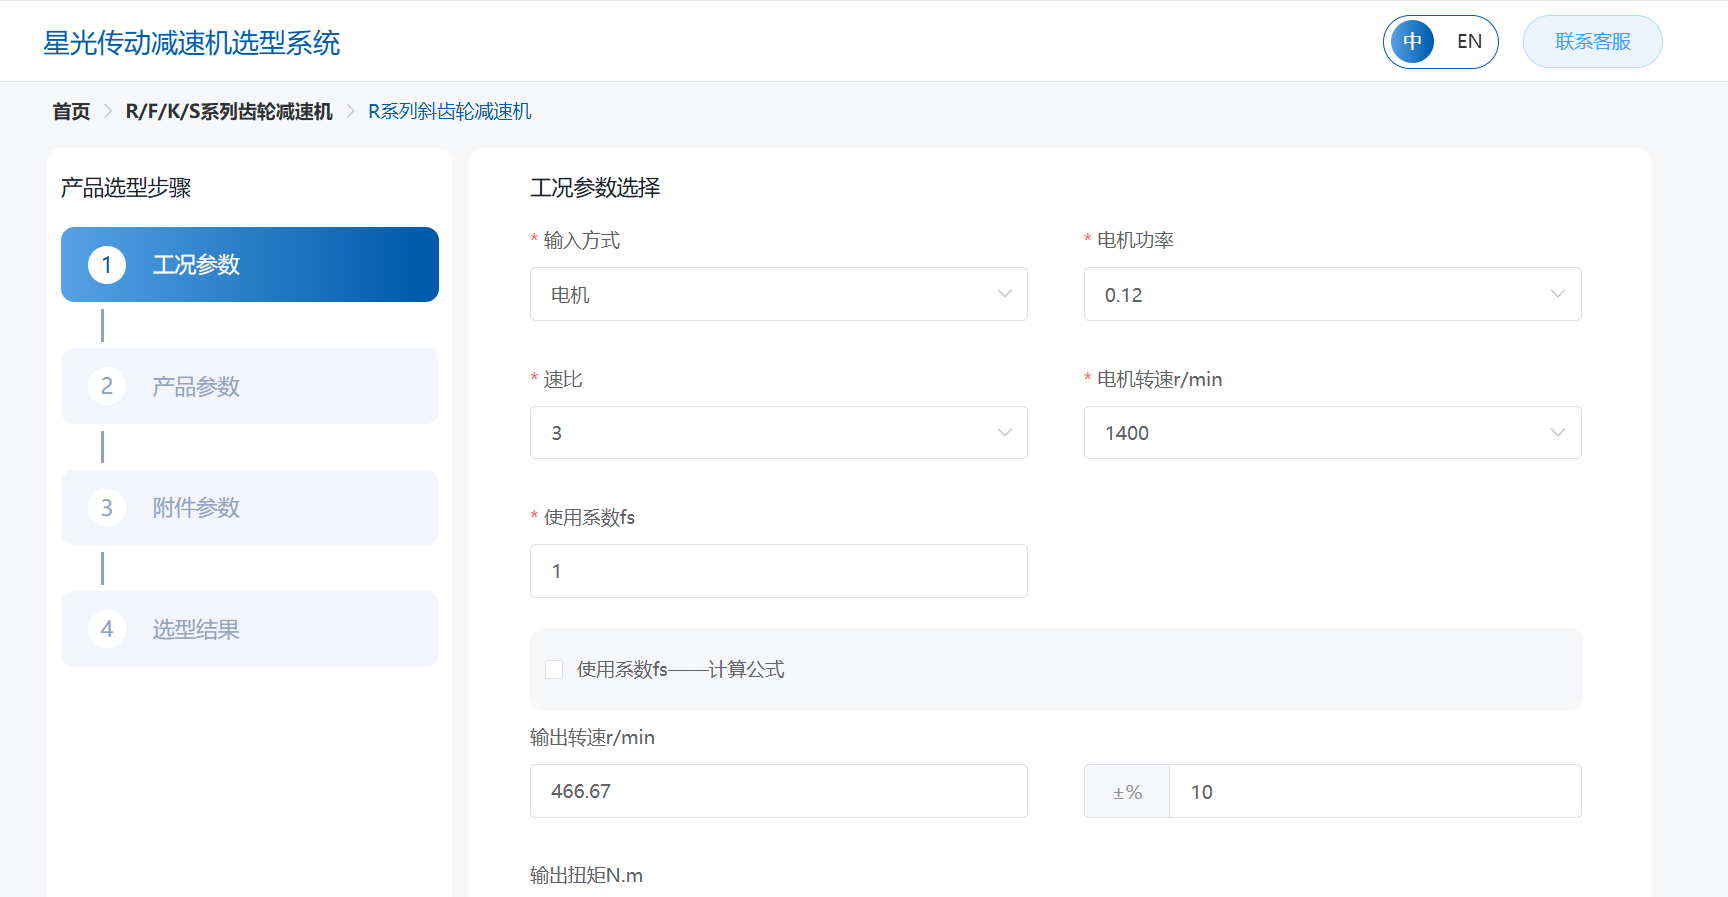Open the 输入方式 dropdown showing 电机
Image resolution: width=1728 pixels, height=897 pixels.
(778, 294)
